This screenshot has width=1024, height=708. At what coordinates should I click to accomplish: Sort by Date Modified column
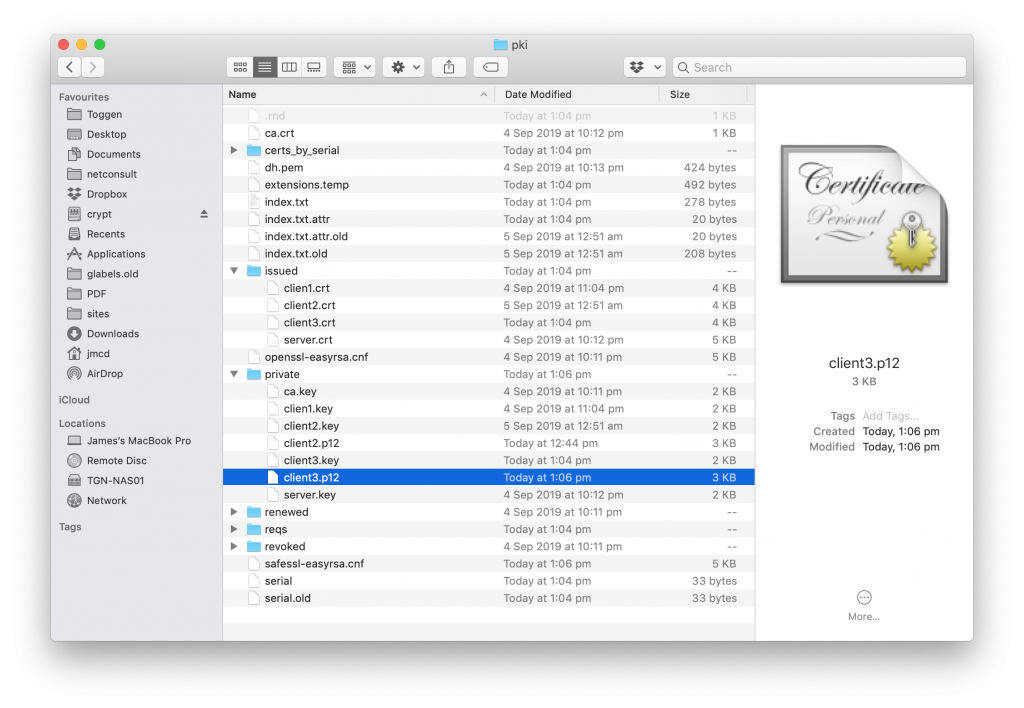tap(577, 95)
